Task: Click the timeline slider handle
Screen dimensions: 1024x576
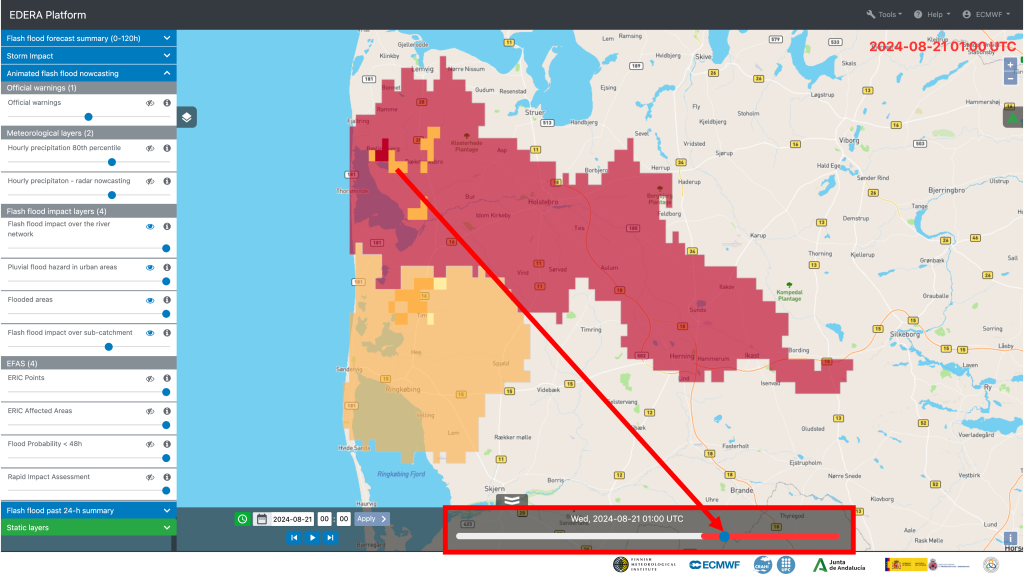Action: click(x=724, y=536)
